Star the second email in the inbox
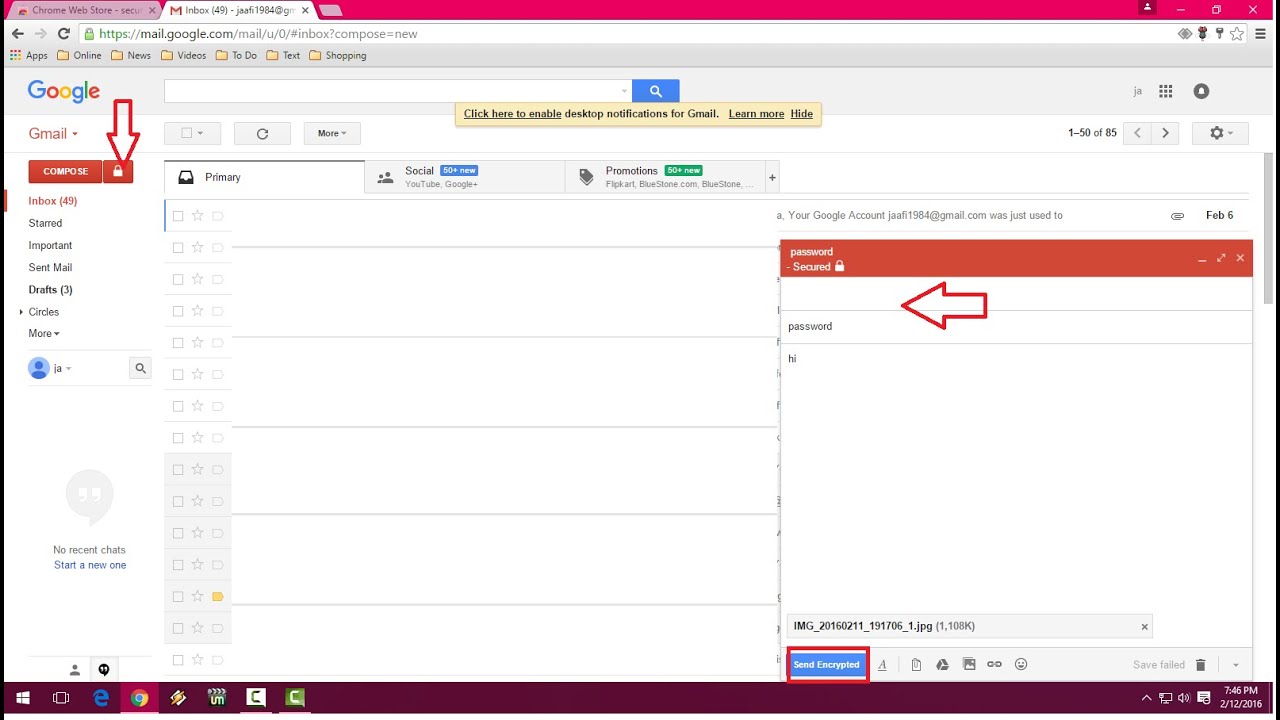The width and height of the screenshot is (1280, 720). (197, 248)
